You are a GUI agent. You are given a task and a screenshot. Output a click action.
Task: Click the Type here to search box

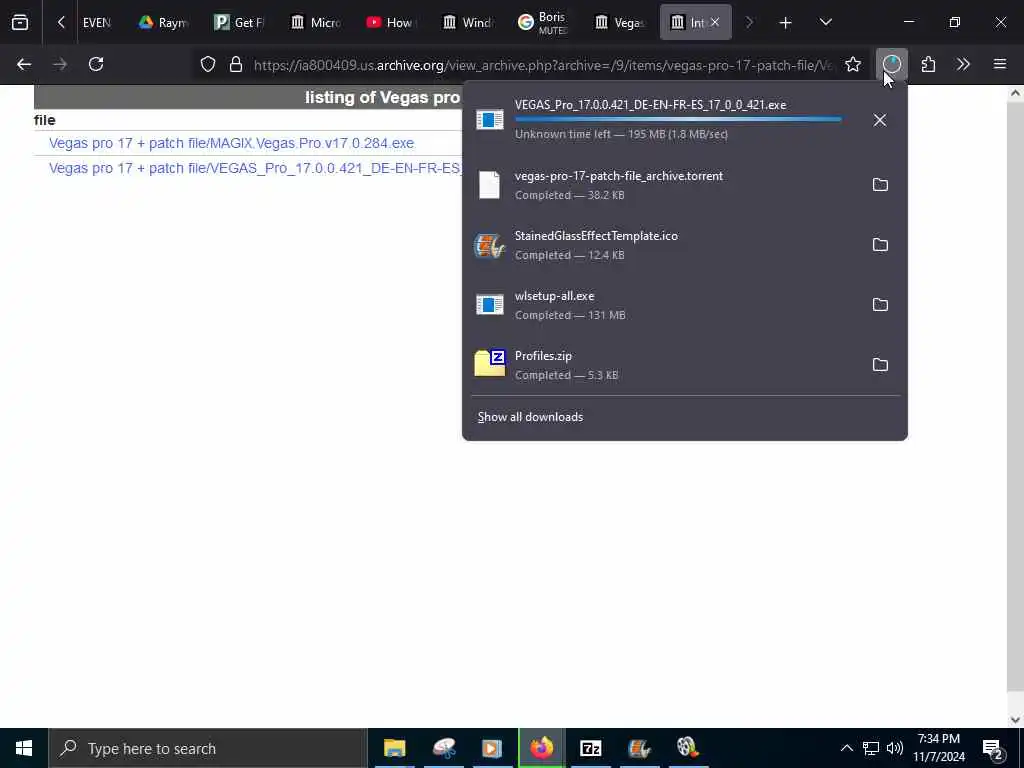click(x=208, y=748)
